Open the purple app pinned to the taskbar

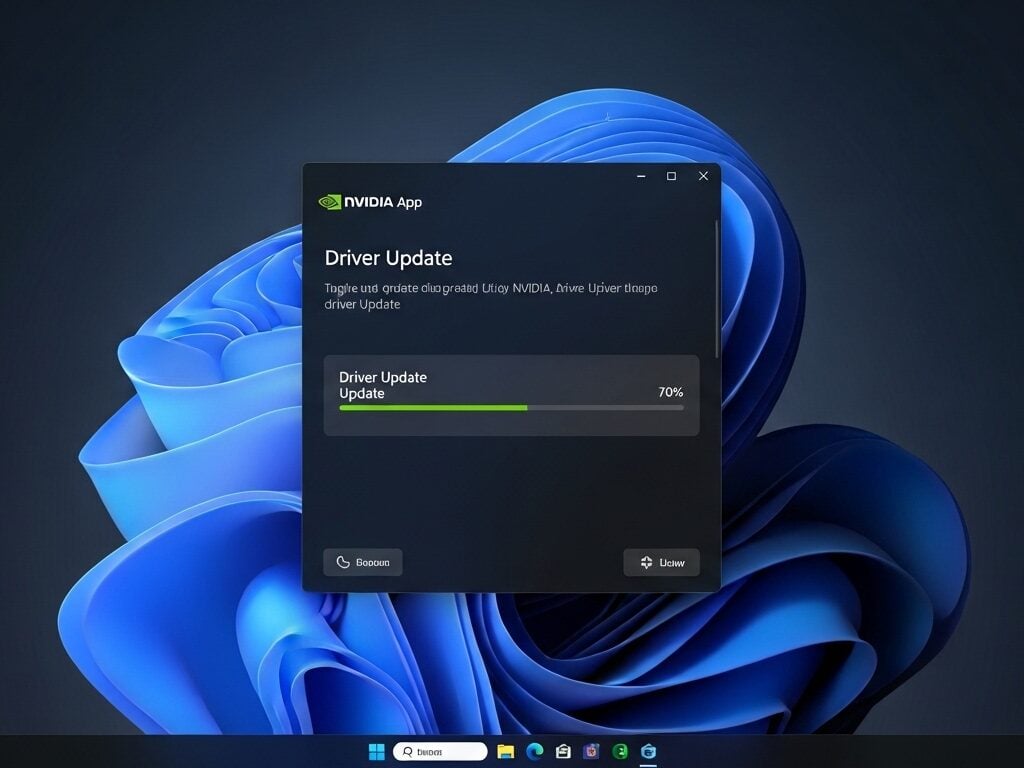click(592, 751)
